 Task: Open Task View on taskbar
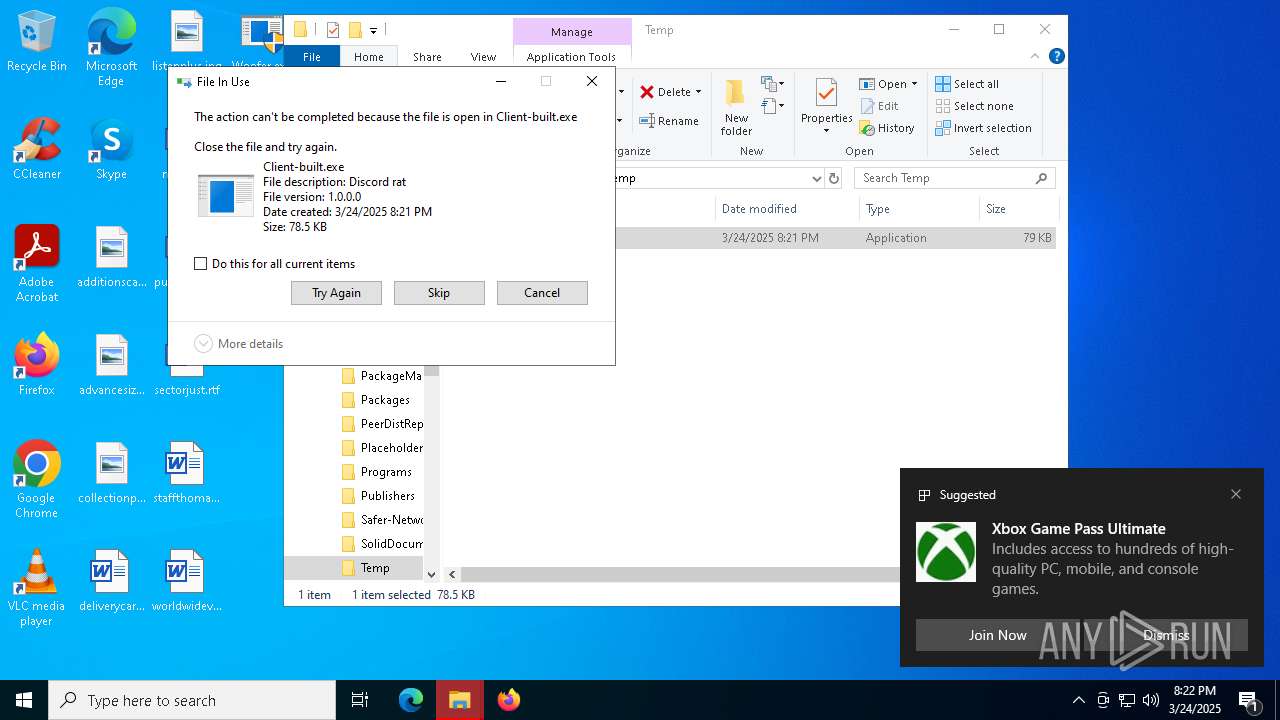[x=360, y=700]
